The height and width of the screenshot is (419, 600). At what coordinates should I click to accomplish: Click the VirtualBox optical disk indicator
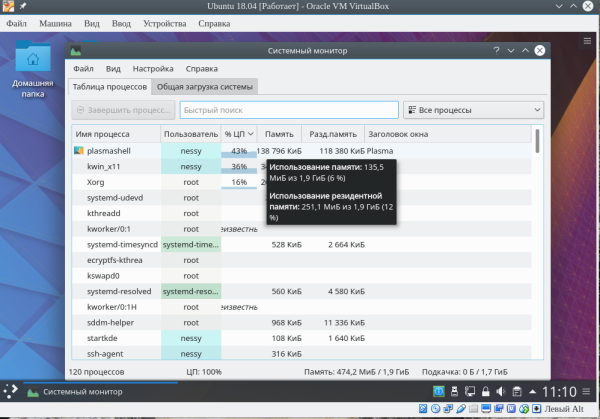435,409
